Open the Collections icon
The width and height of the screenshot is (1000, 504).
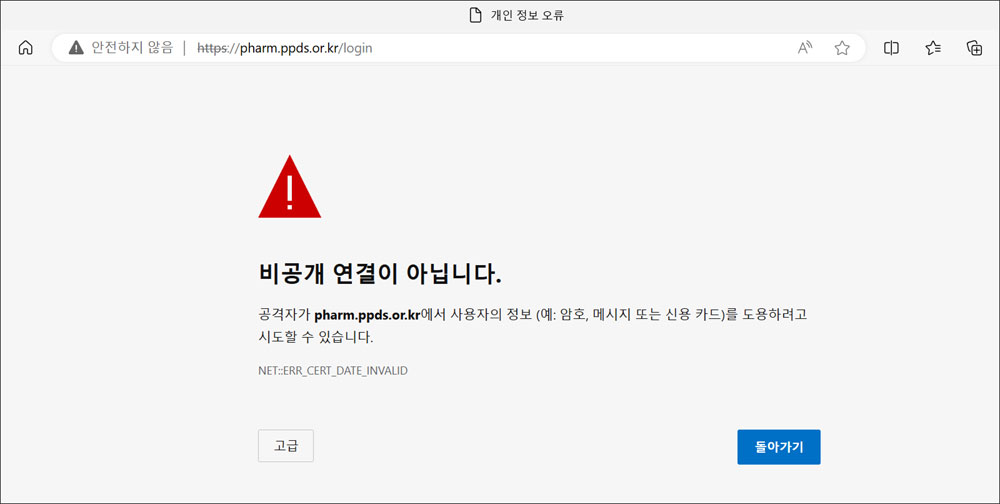click(x=974, y=48)
